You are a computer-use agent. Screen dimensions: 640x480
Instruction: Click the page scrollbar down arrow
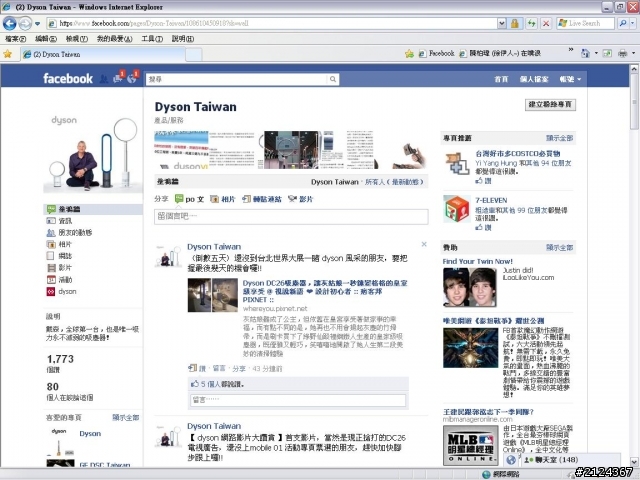click(634, 462)
